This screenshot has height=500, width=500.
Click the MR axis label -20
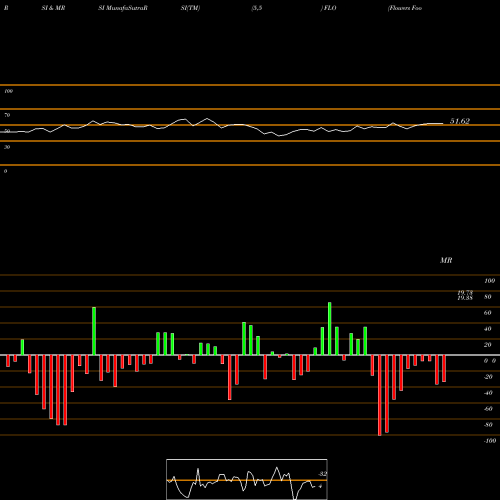pyautogui.click(x=488, y=377)
